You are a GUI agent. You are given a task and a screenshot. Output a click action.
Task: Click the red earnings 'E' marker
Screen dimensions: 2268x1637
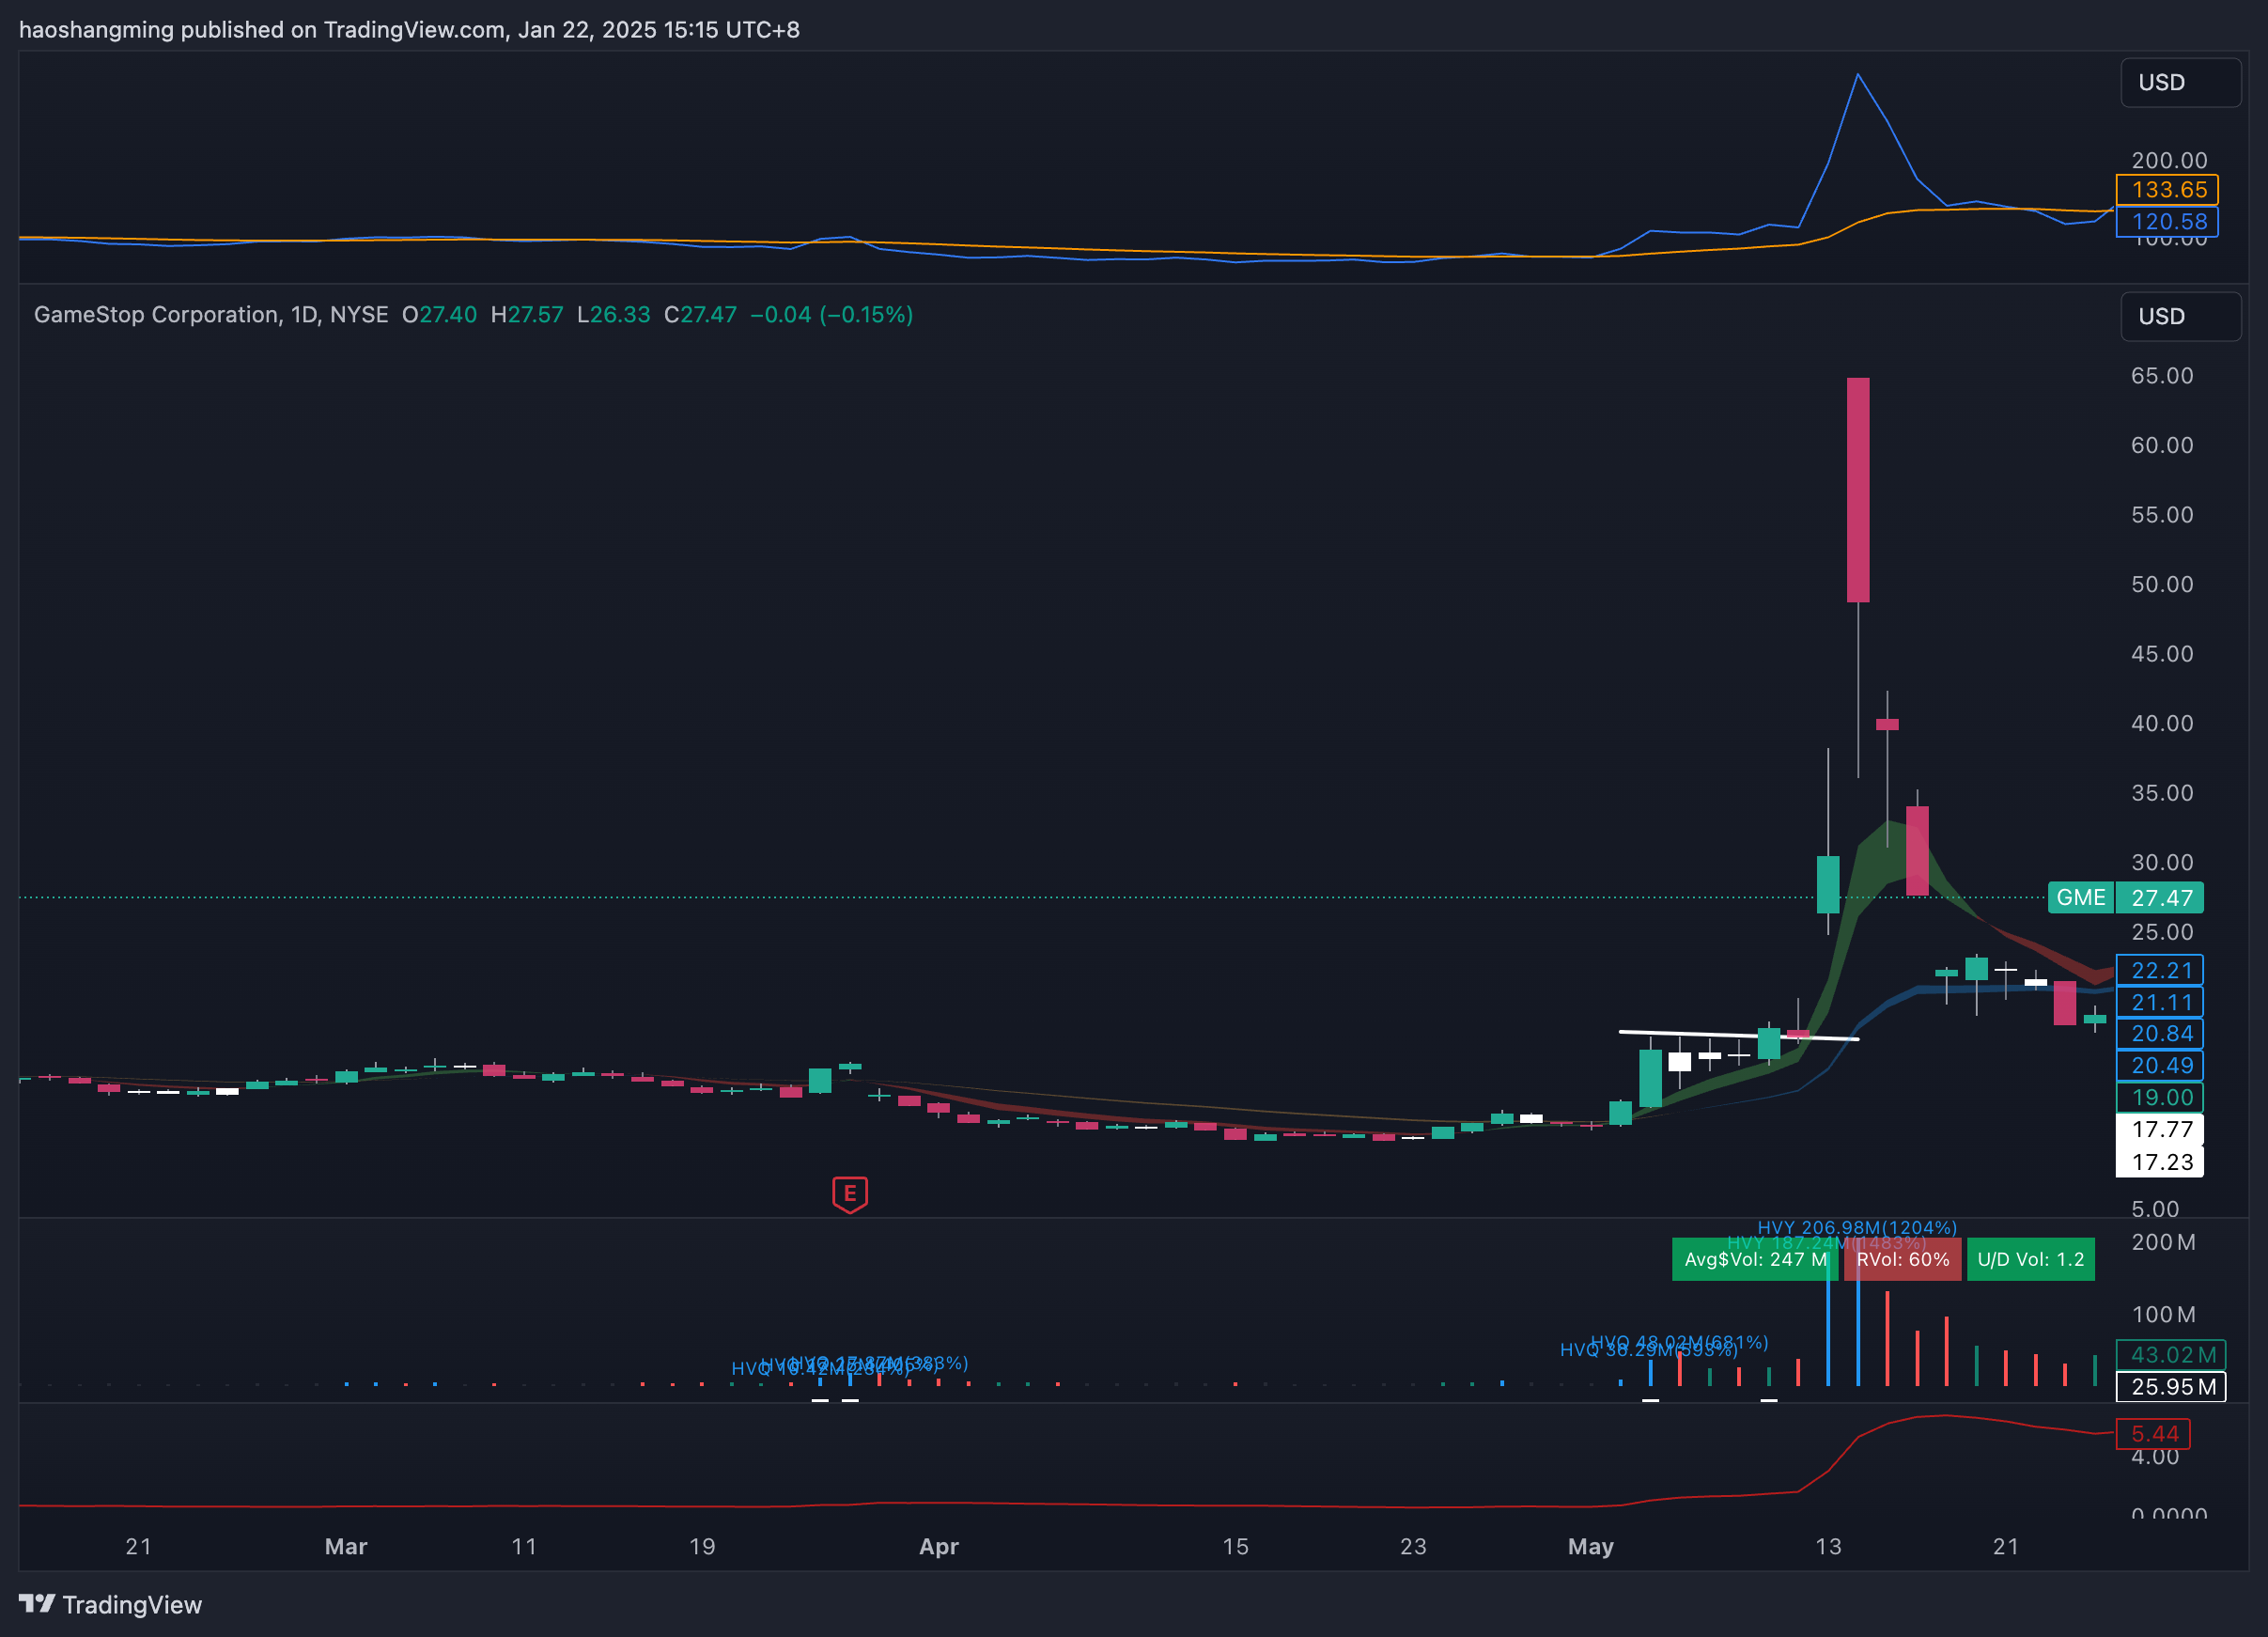849,1193
